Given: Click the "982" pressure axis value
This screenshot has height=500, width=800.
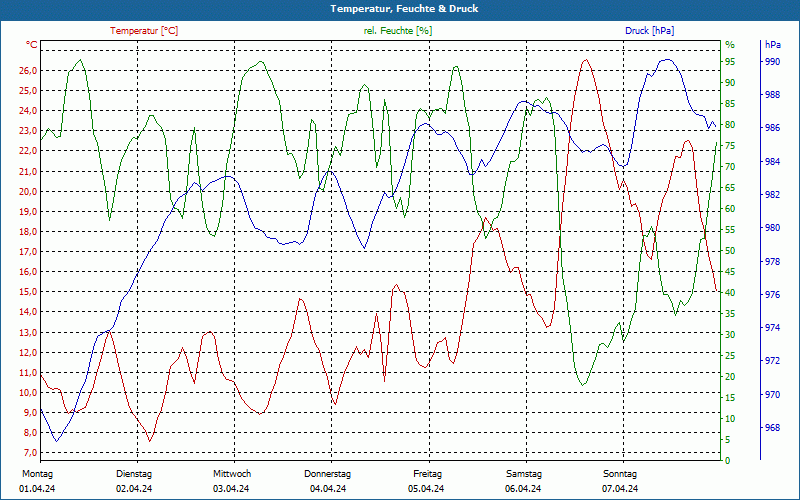Looking at the screenshot, I should tap(772, 195).
